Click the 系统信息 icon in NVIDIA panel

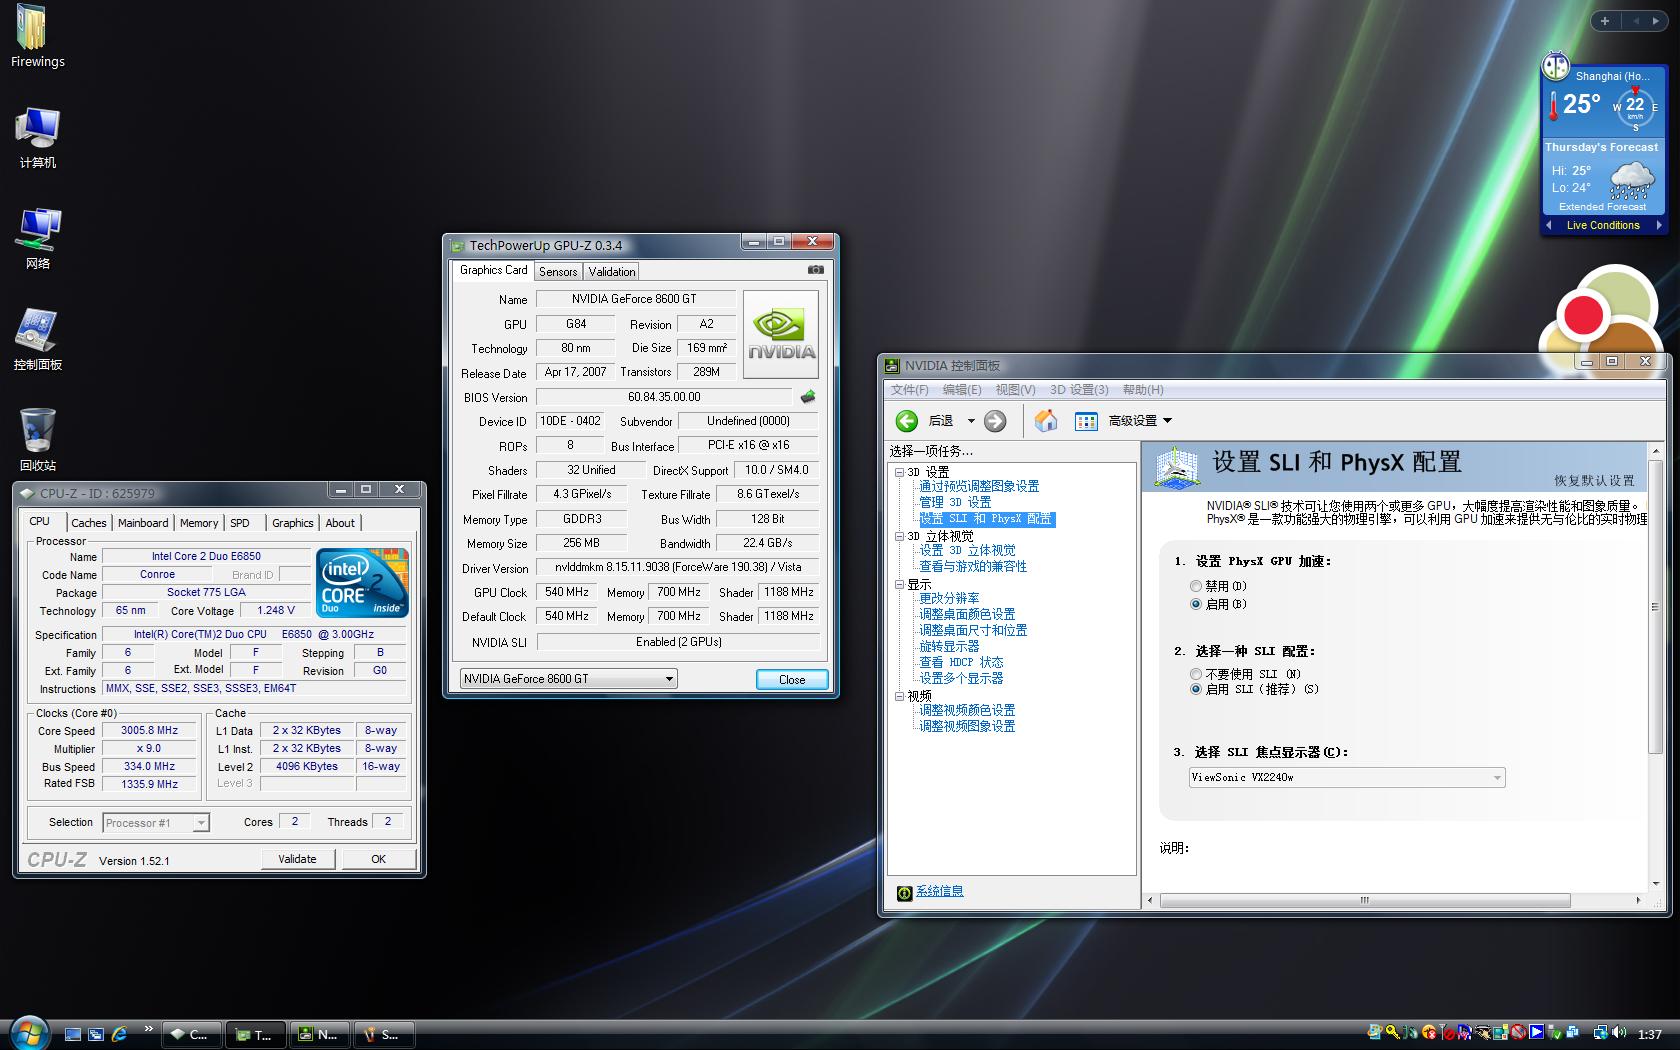point(904,893)
